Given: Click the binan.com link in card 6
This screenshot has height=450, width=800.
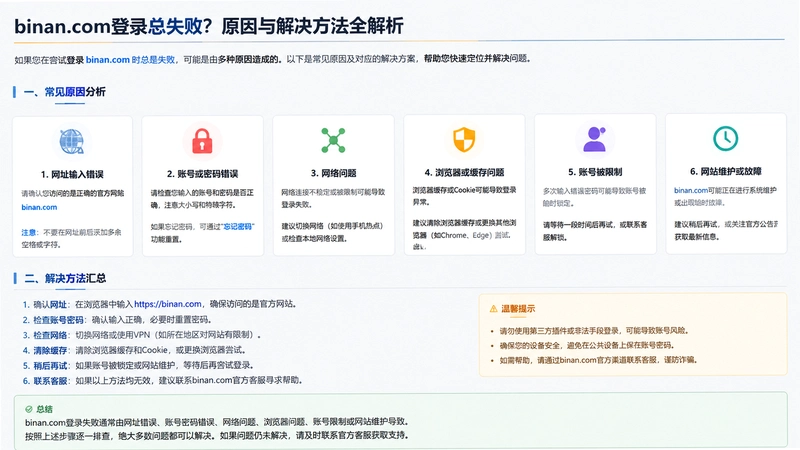Looking at the screenshot, I should (x=691, y=190).
